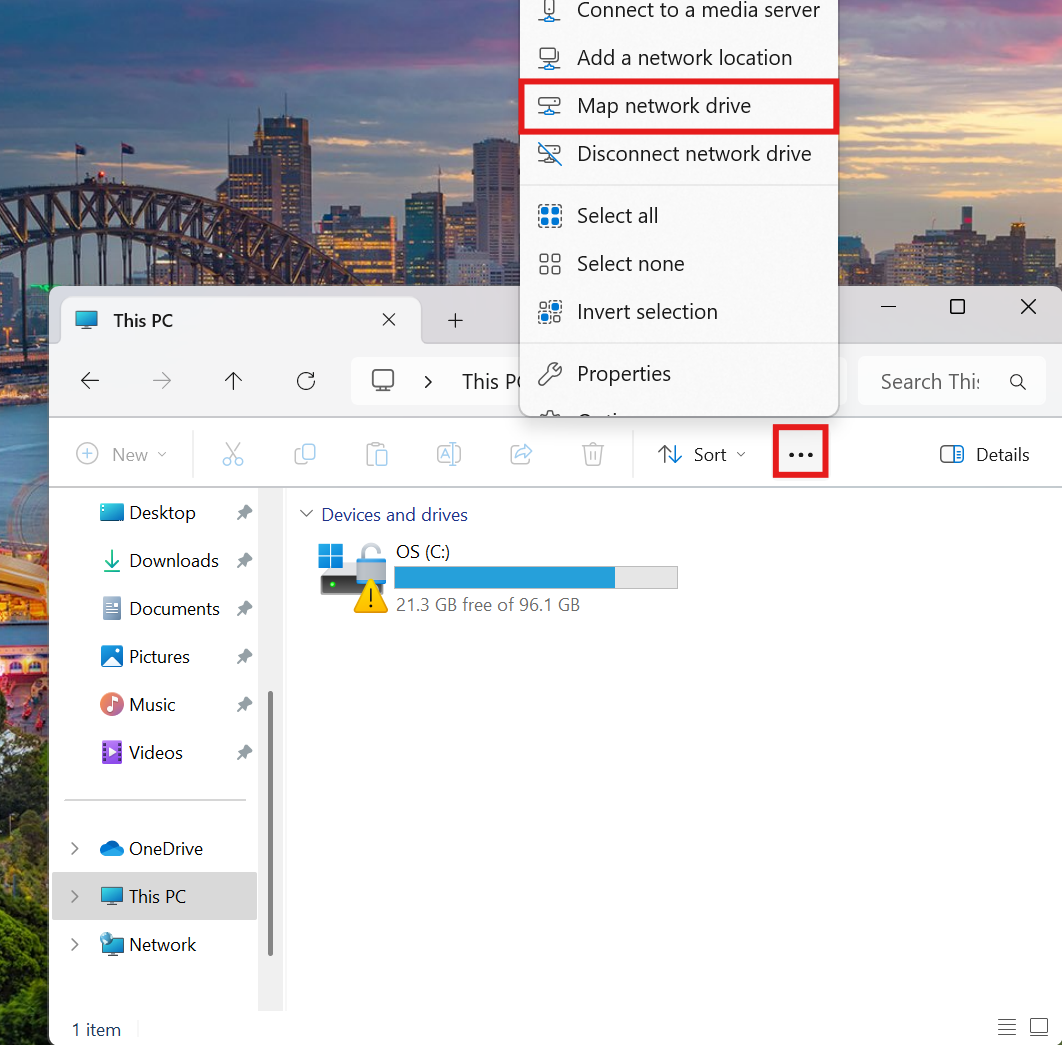The width and height of the screenshot is (1062, 1045).
Task: Choose Select none from menu
Action: point(679,263)
